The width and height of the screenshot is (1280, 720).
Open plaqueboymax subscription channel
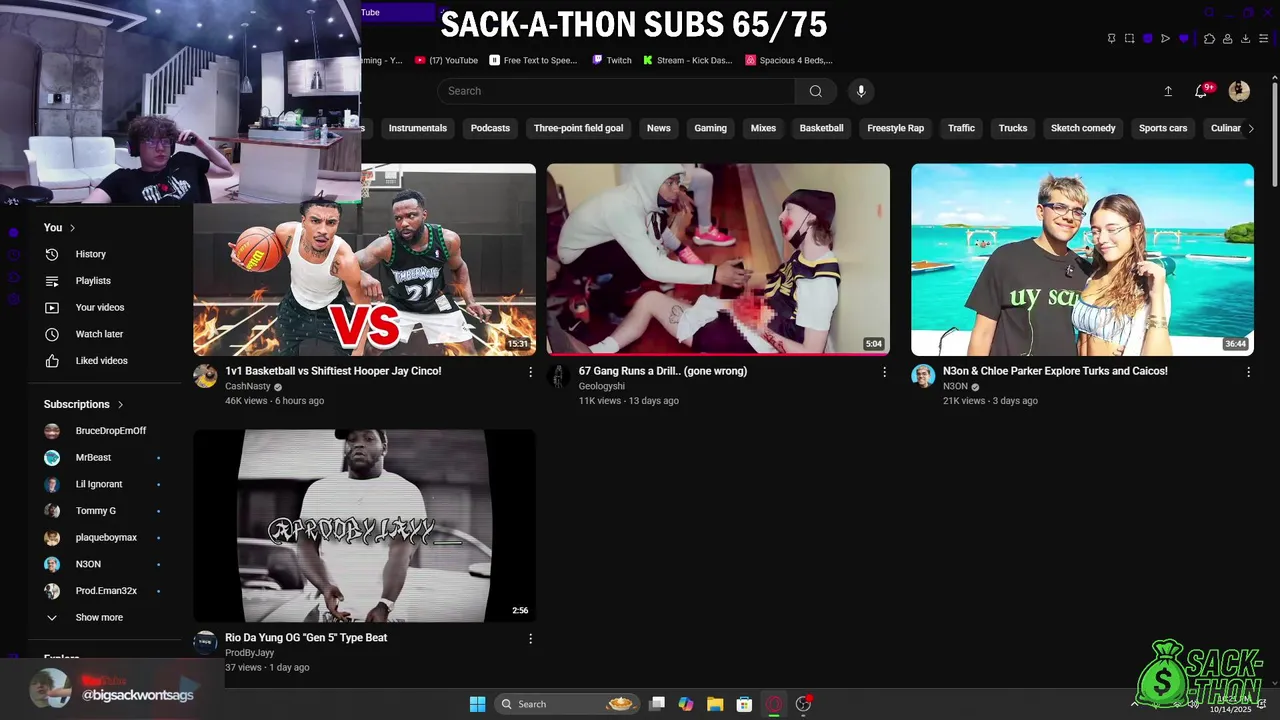tap(106, 538)
